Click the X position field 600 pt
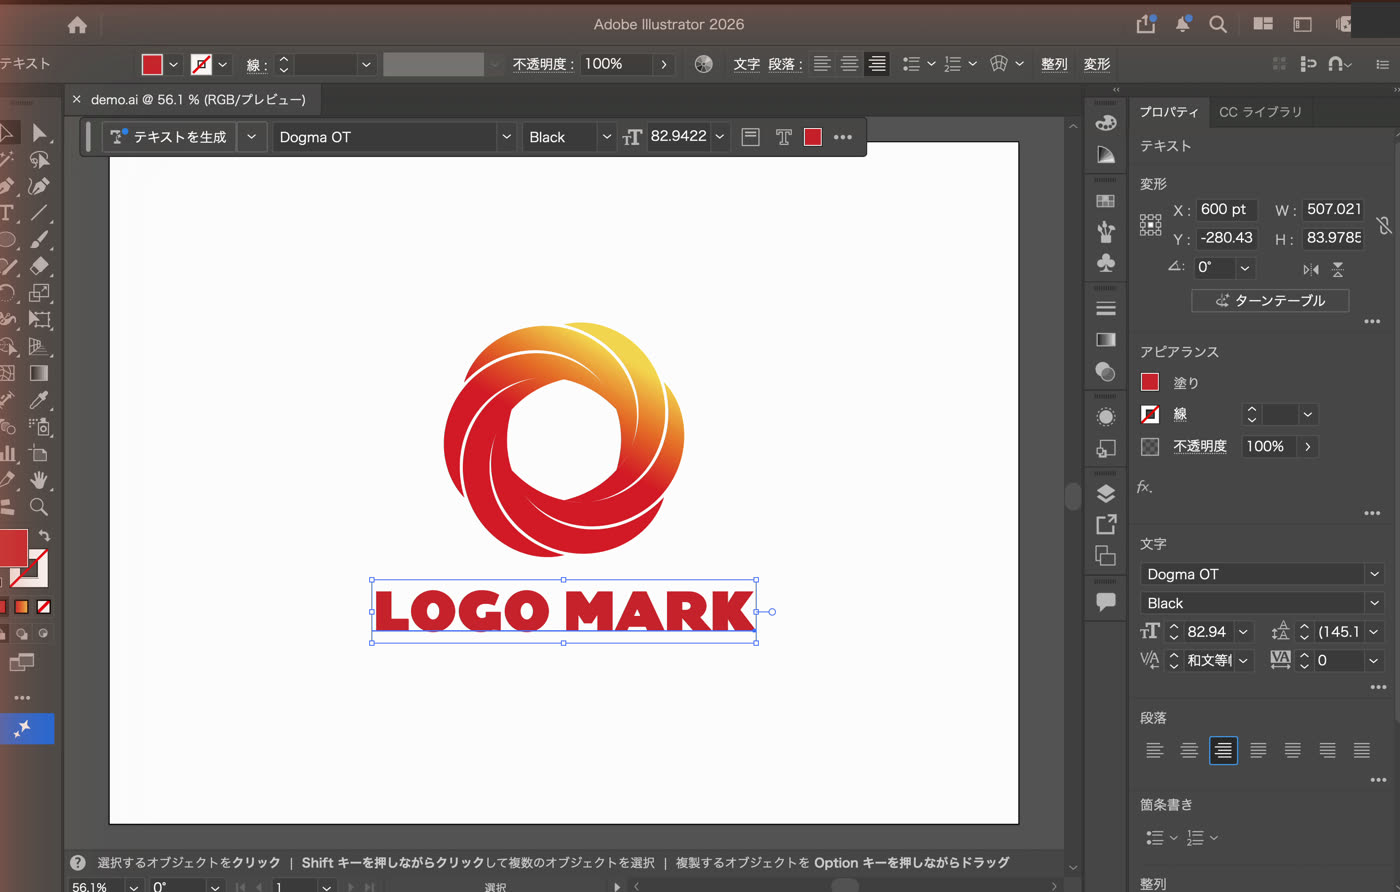The width and height of the screenshot is (1400, 892). point(1226,209)
